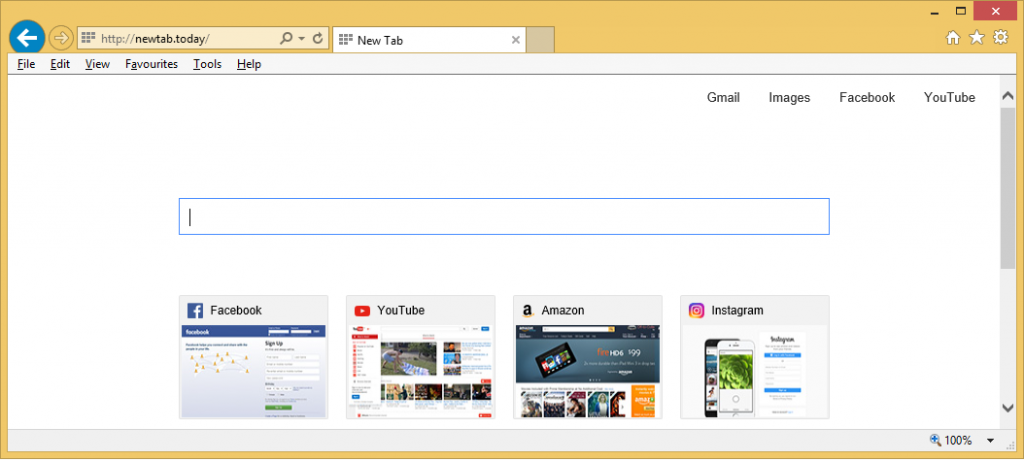Image resolution: width=1024 pixels, height=461 pixels.
Task: Open the Tools gear icon
Action: pyautogui.click(x=999, y=38)
